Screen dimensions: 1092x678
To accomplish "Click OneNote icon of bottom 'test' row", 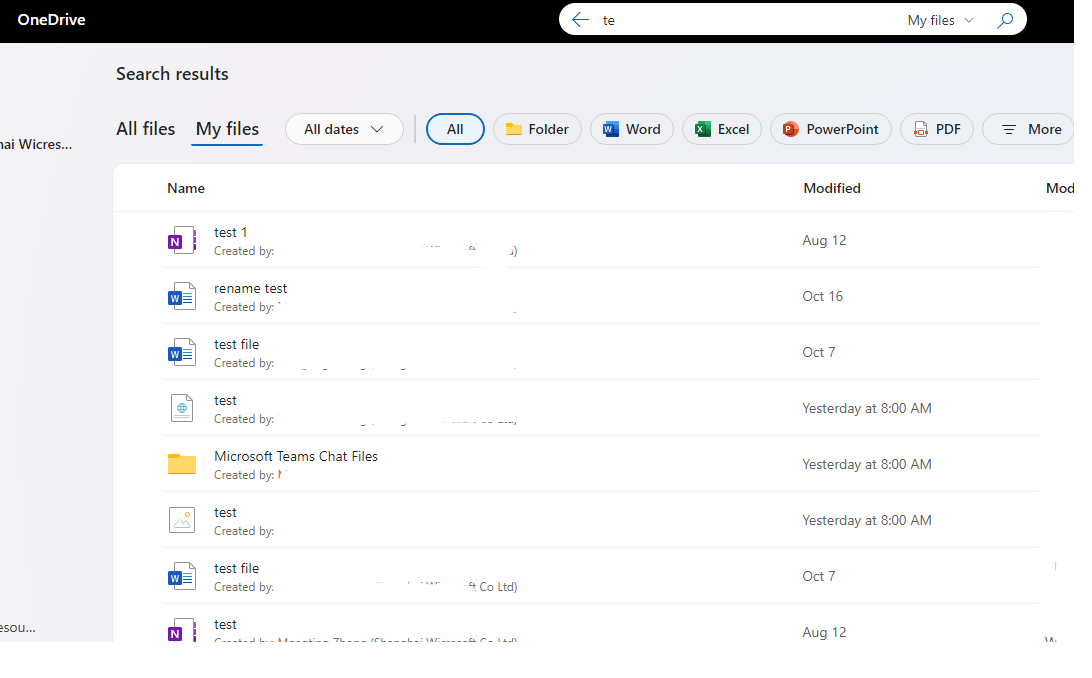I will pyautogui.click(x=182, y=630).
